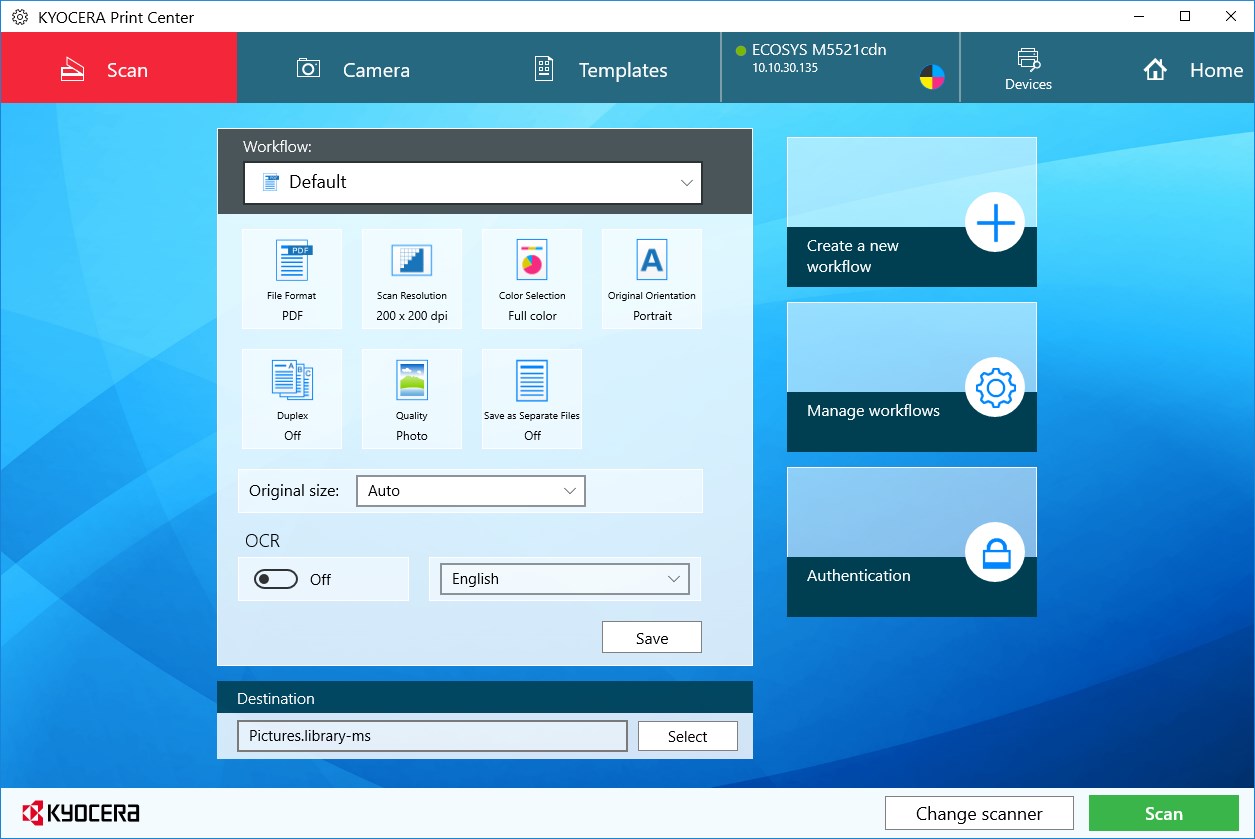Change the Original Orientation setting

pos(652,279)
